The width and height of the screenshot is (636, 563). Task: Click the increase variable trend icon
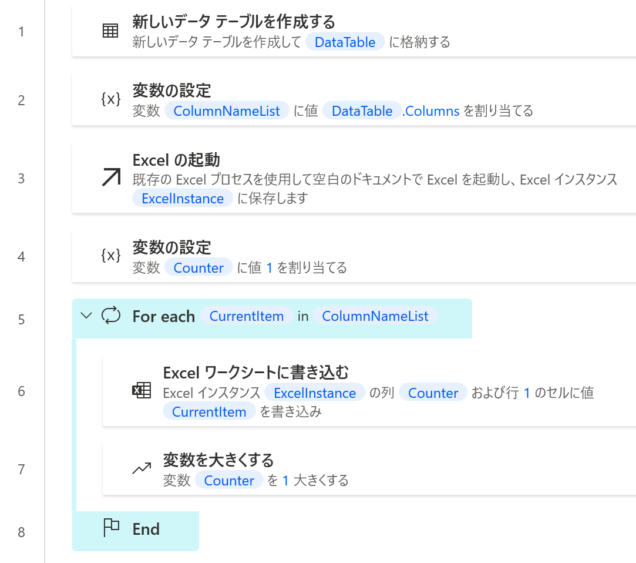(x=142, y=468)
